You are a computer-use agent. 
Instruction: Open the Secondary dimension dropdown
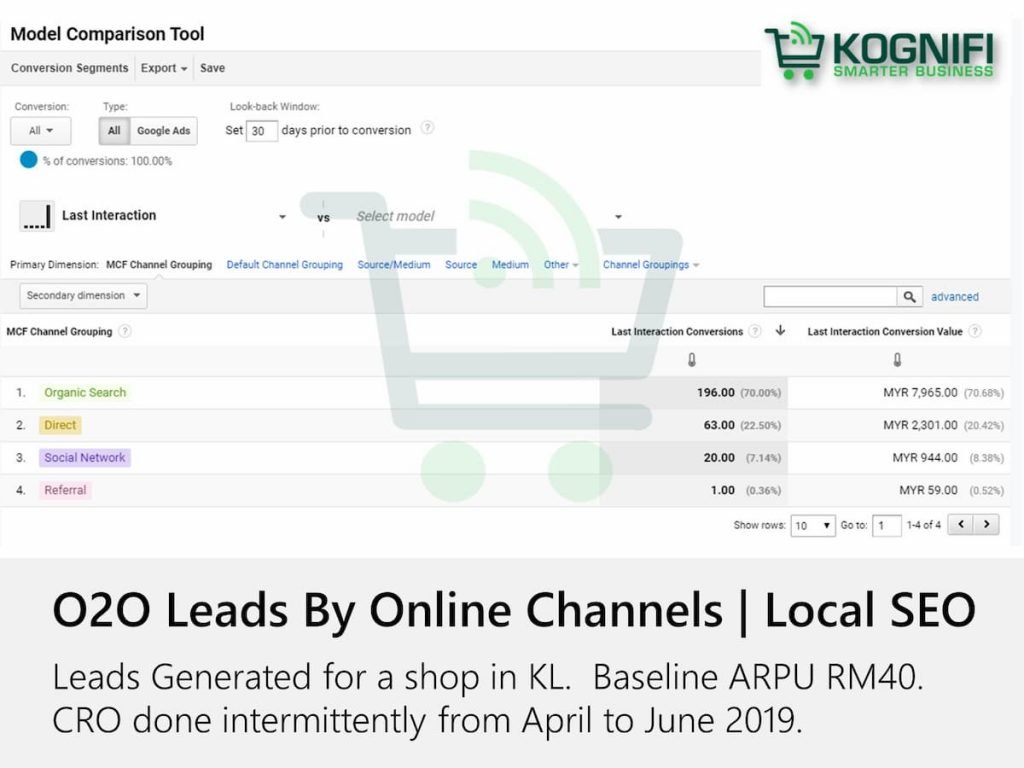tap(84, 296)
